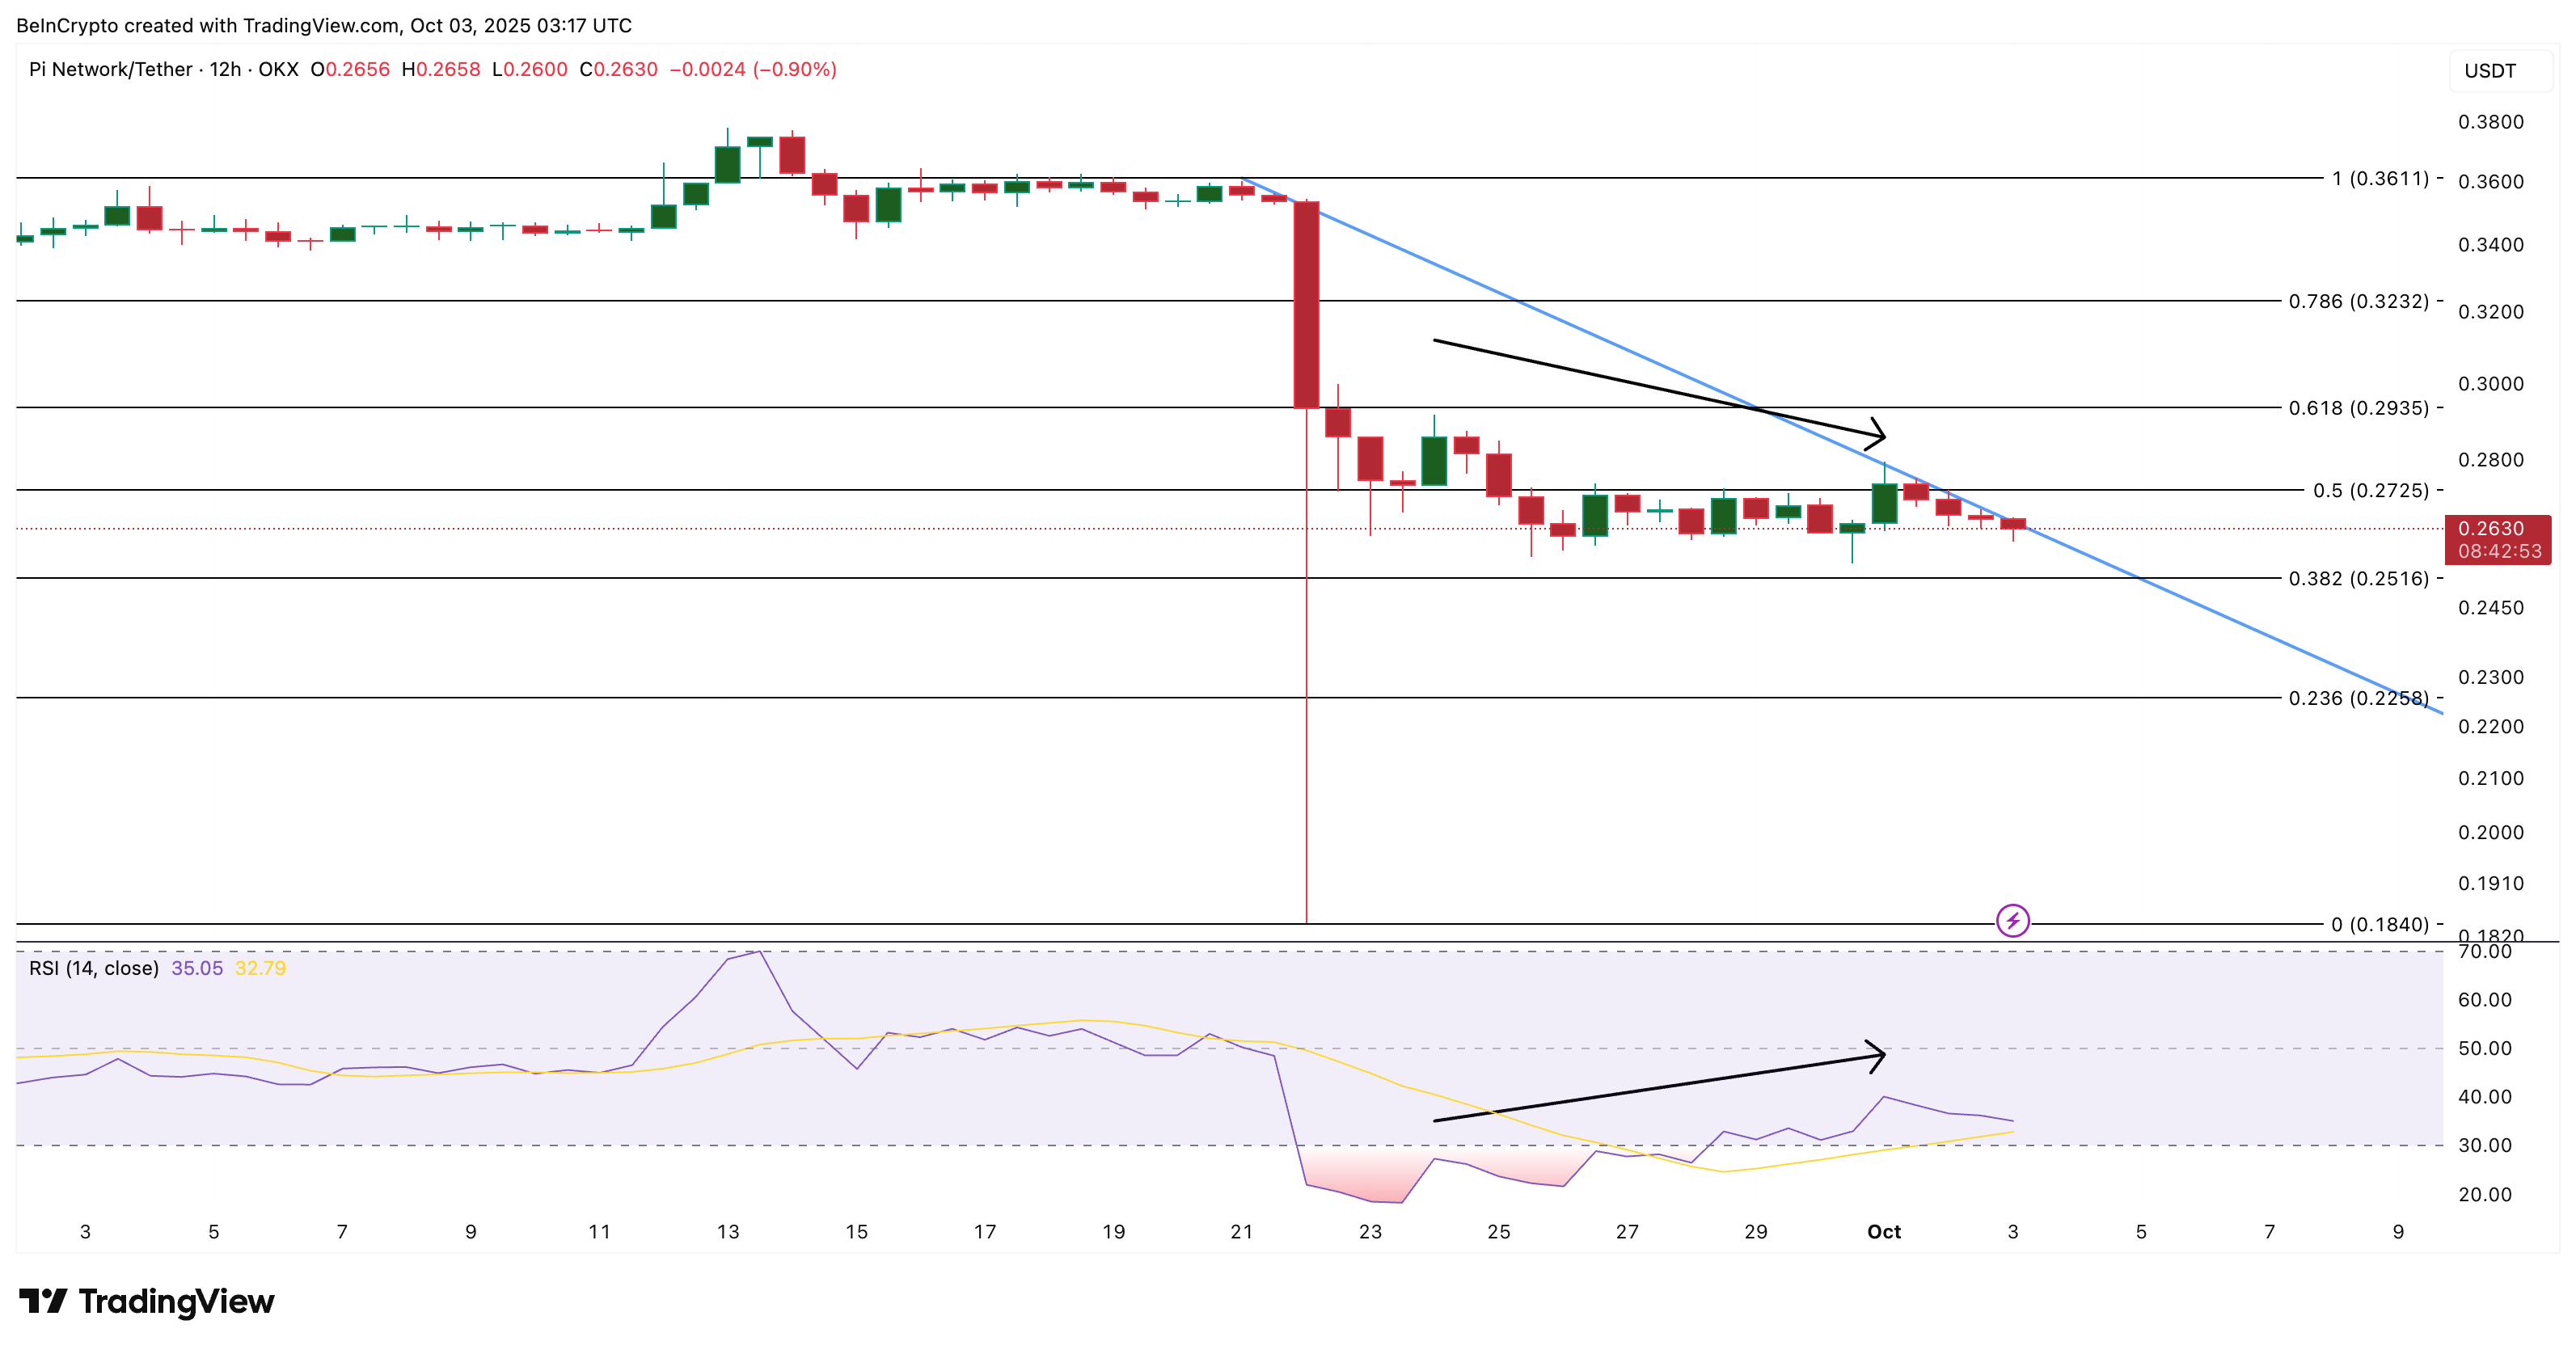
Task: Select the 0.786 (0.3232) Fibonacci level label
Action: point(2358,301)
